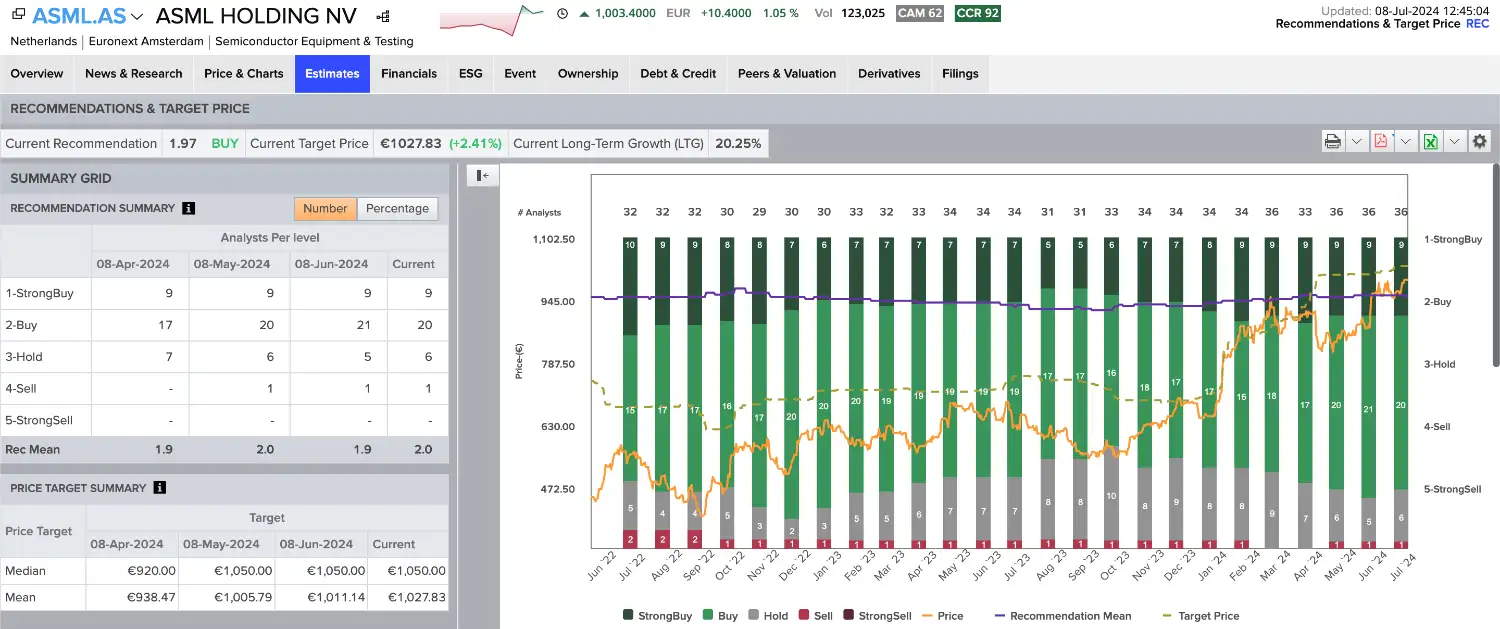Click the Median price target row label

pyautogui.click(x=25, y=571)
